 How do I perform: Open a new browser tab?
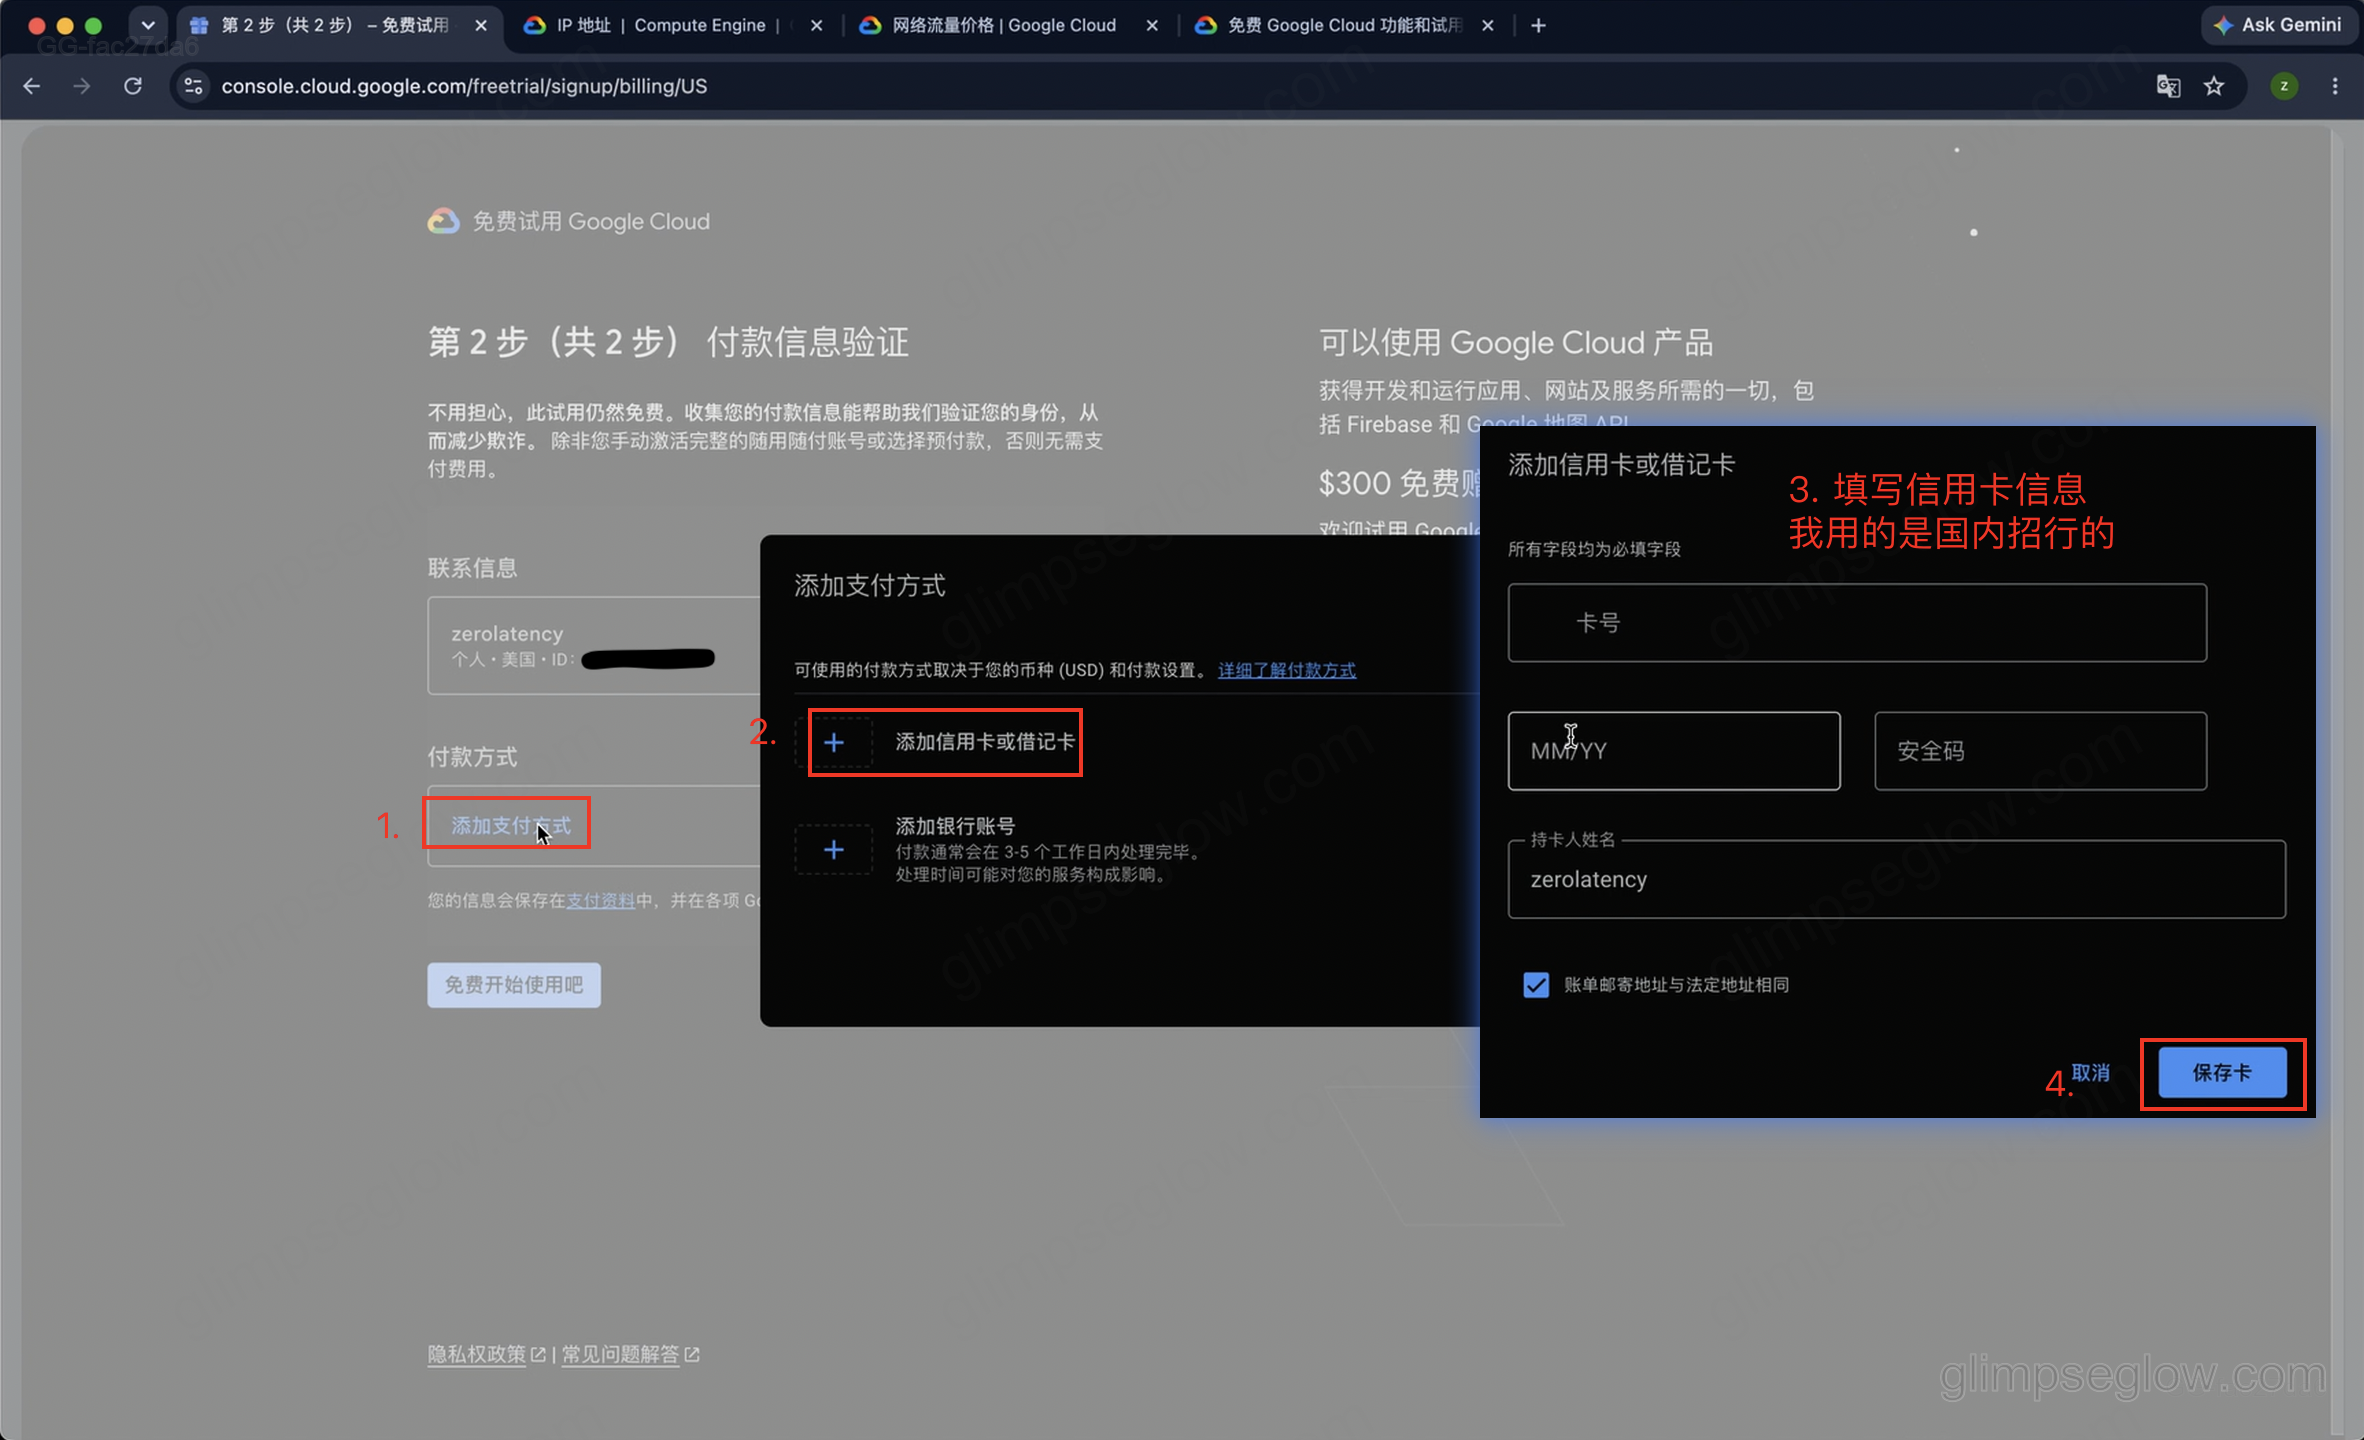[x=1538, y=25]
